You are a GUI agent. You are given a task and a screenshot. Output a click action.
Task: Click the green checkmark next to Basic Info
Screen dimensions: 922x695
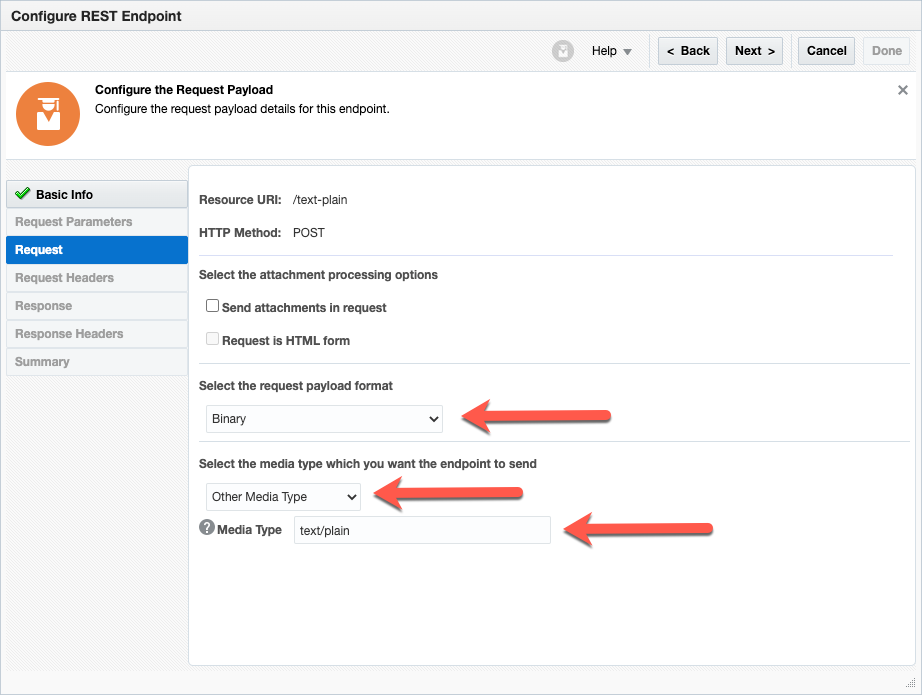23,194
